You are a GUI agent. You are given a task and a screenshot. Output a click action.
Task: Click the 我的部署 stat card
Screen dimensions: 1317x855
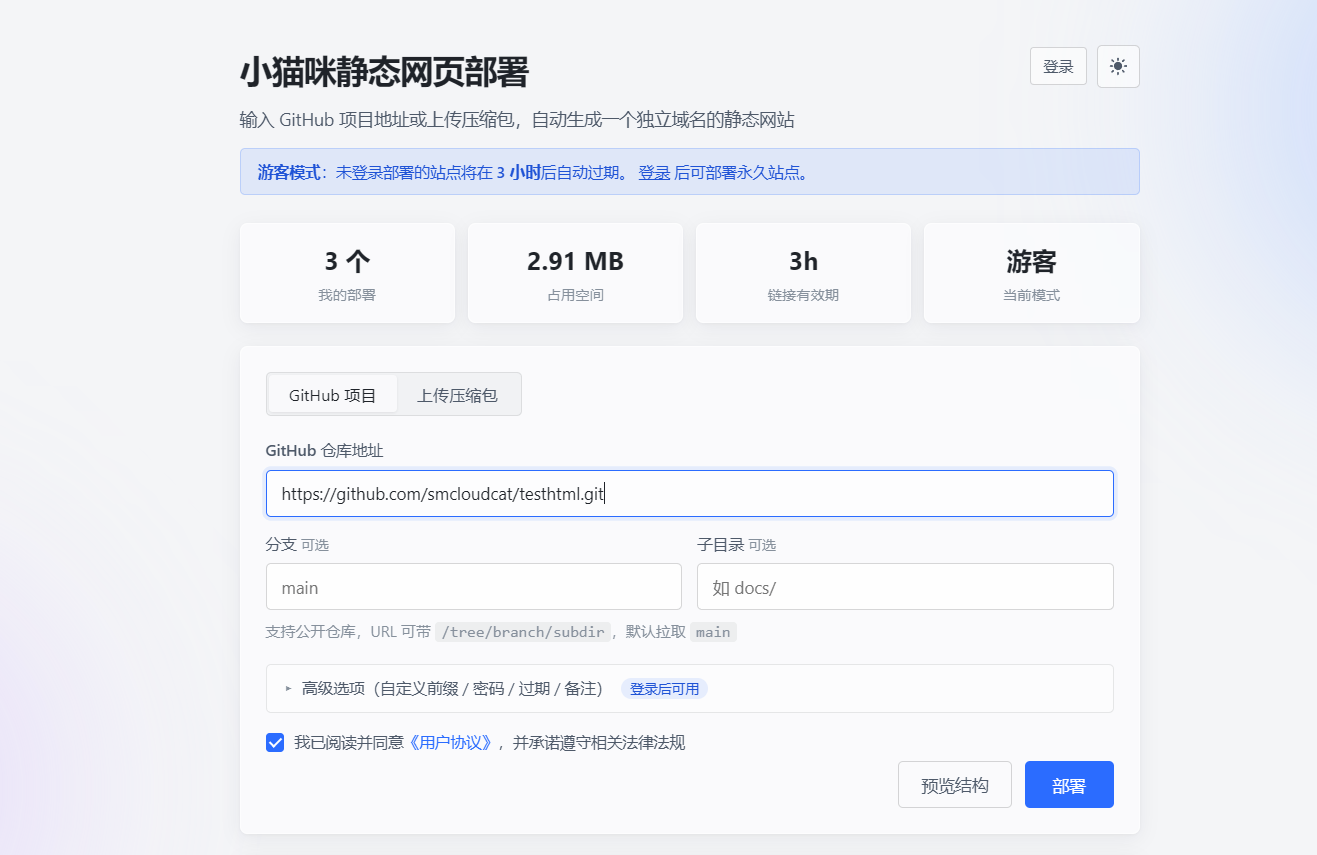347,273
